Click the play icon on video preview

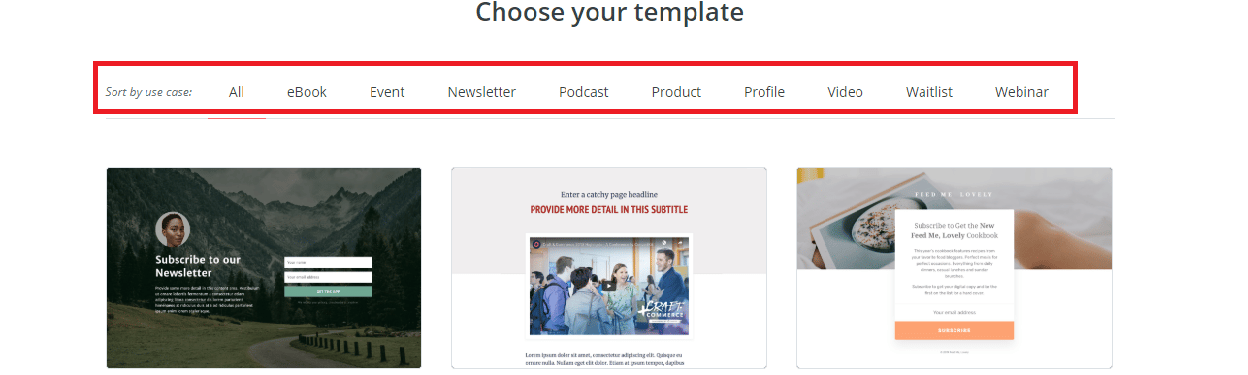(609, 284)
